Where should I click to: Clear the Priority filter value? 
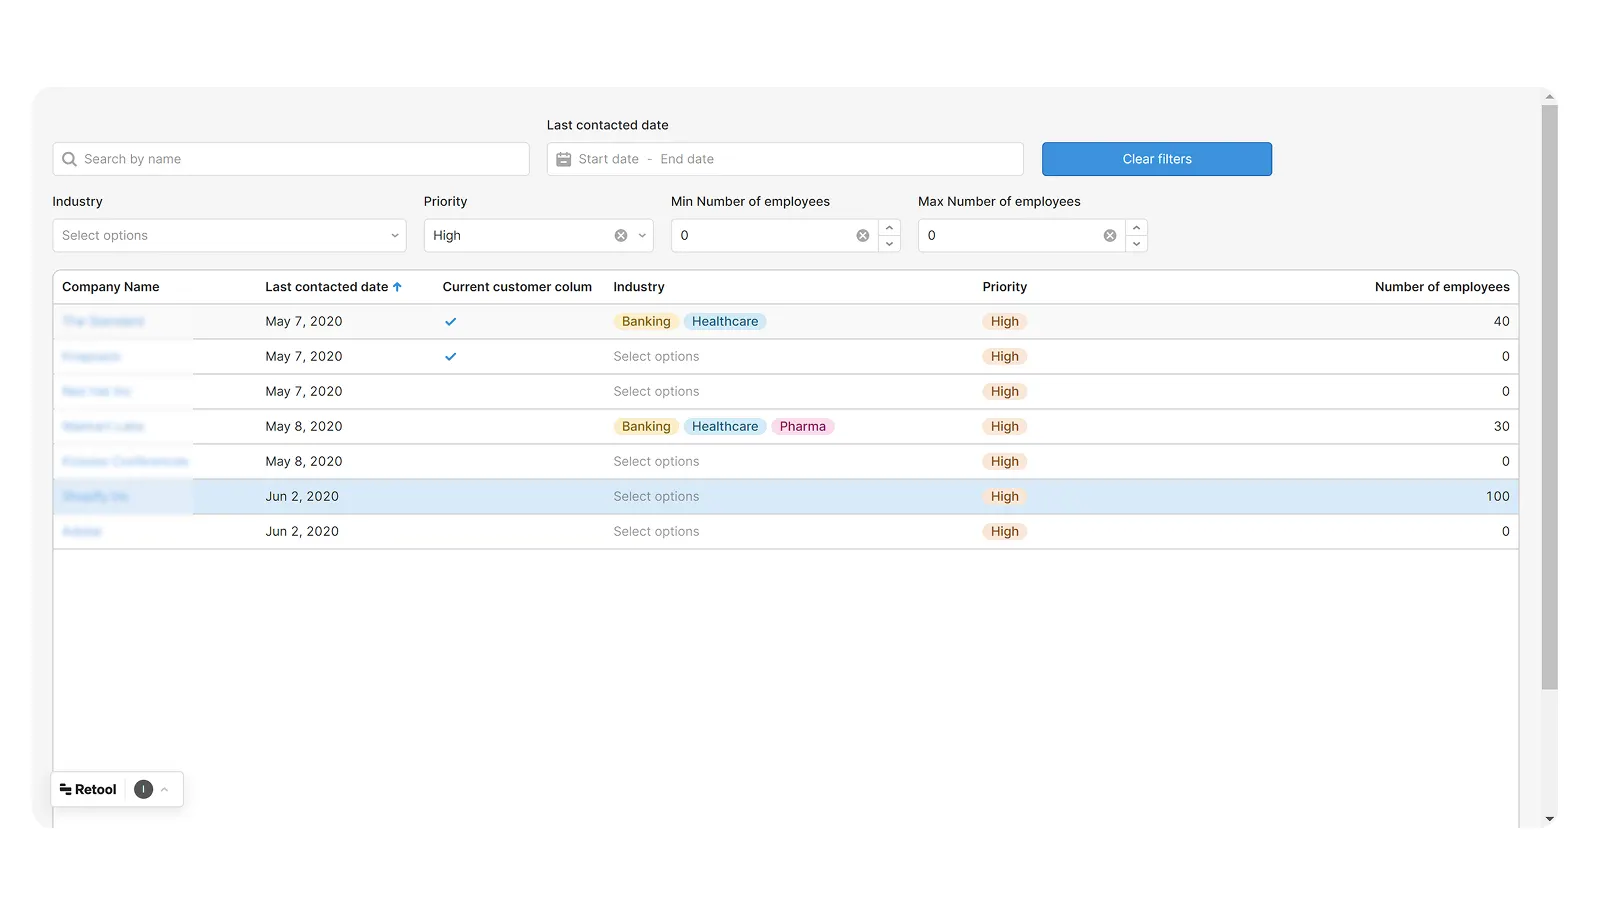(x=621, y=236)
